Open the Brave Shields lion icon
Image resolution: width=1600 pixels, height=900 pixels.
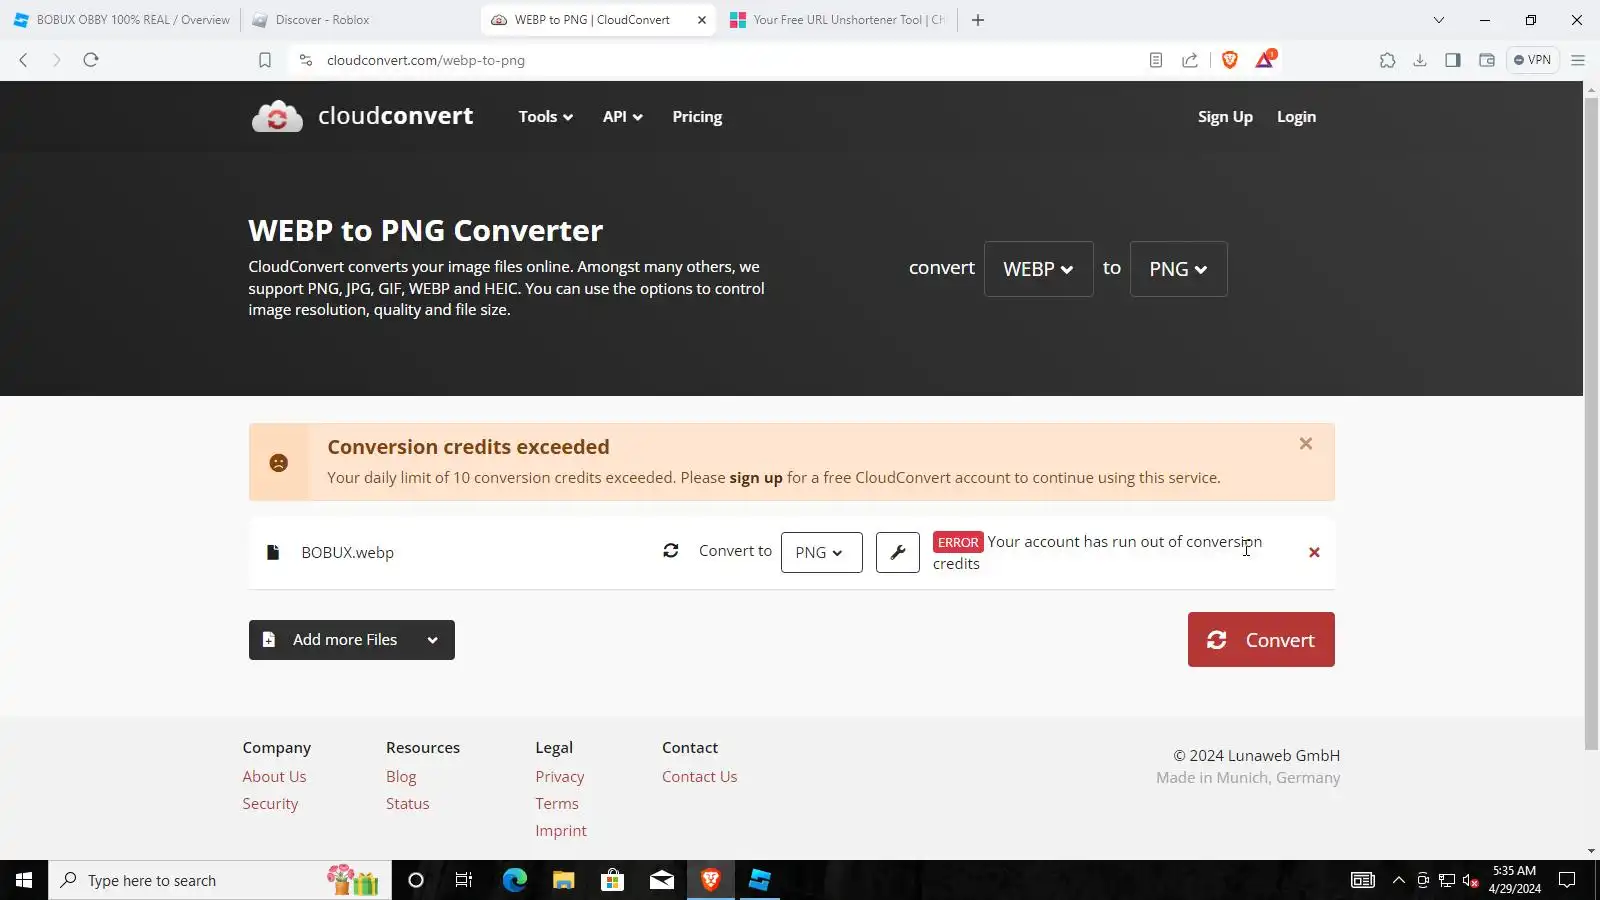(x=1230, y=60)
